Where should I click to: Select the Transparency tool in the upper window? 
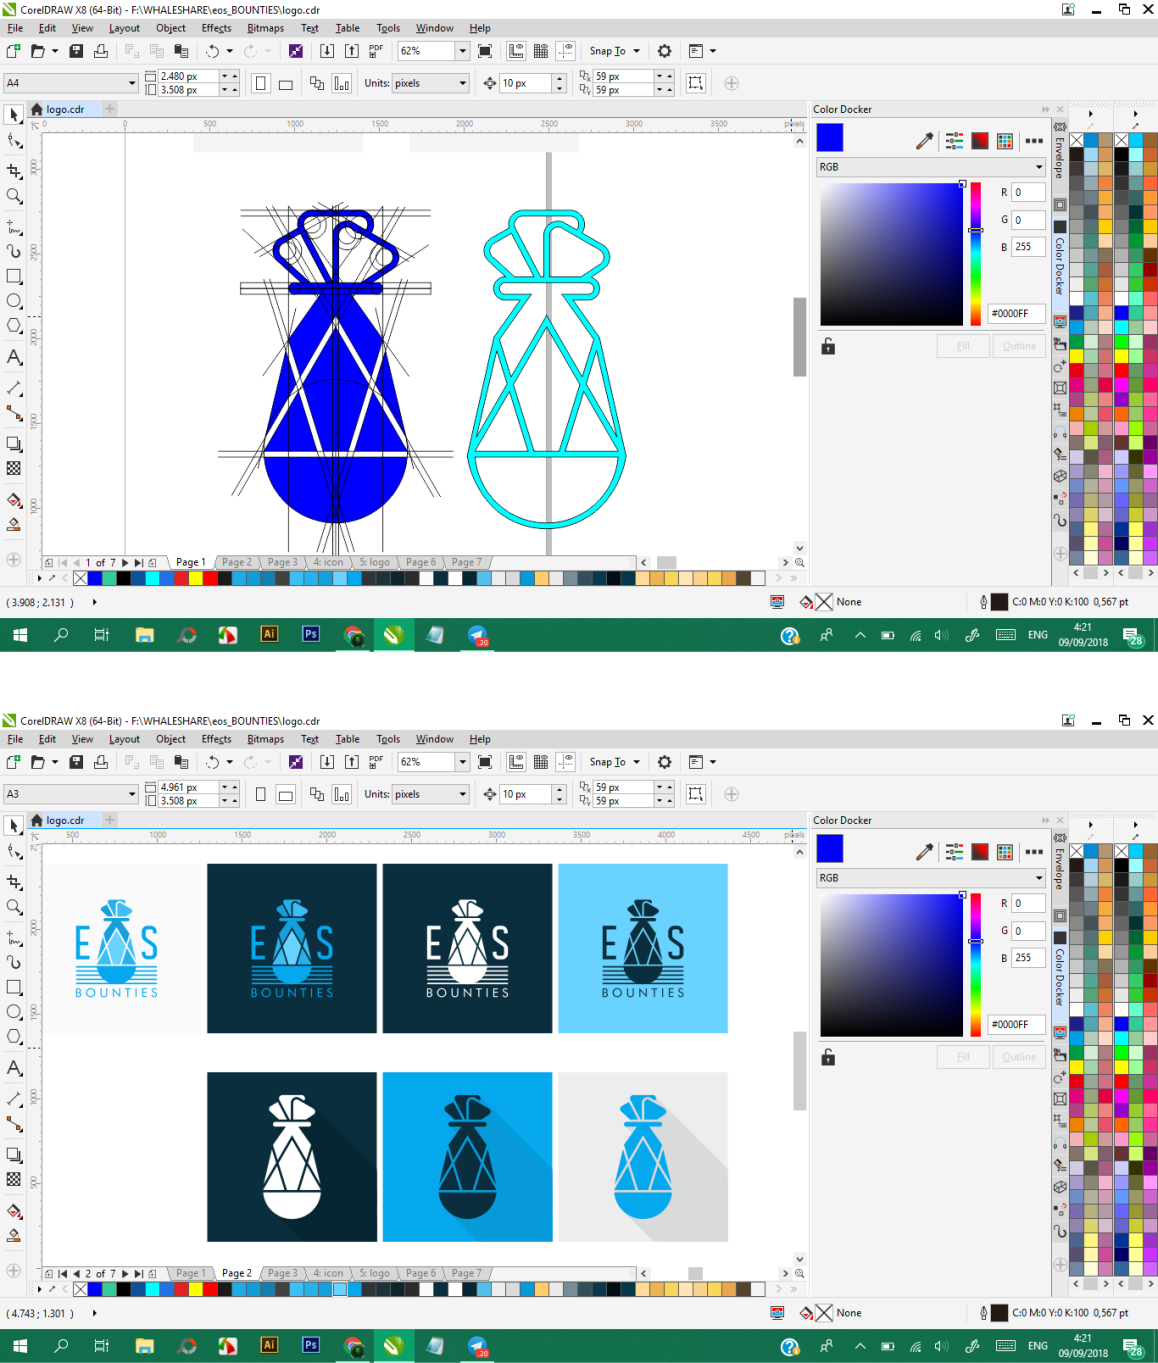(14, 468)
